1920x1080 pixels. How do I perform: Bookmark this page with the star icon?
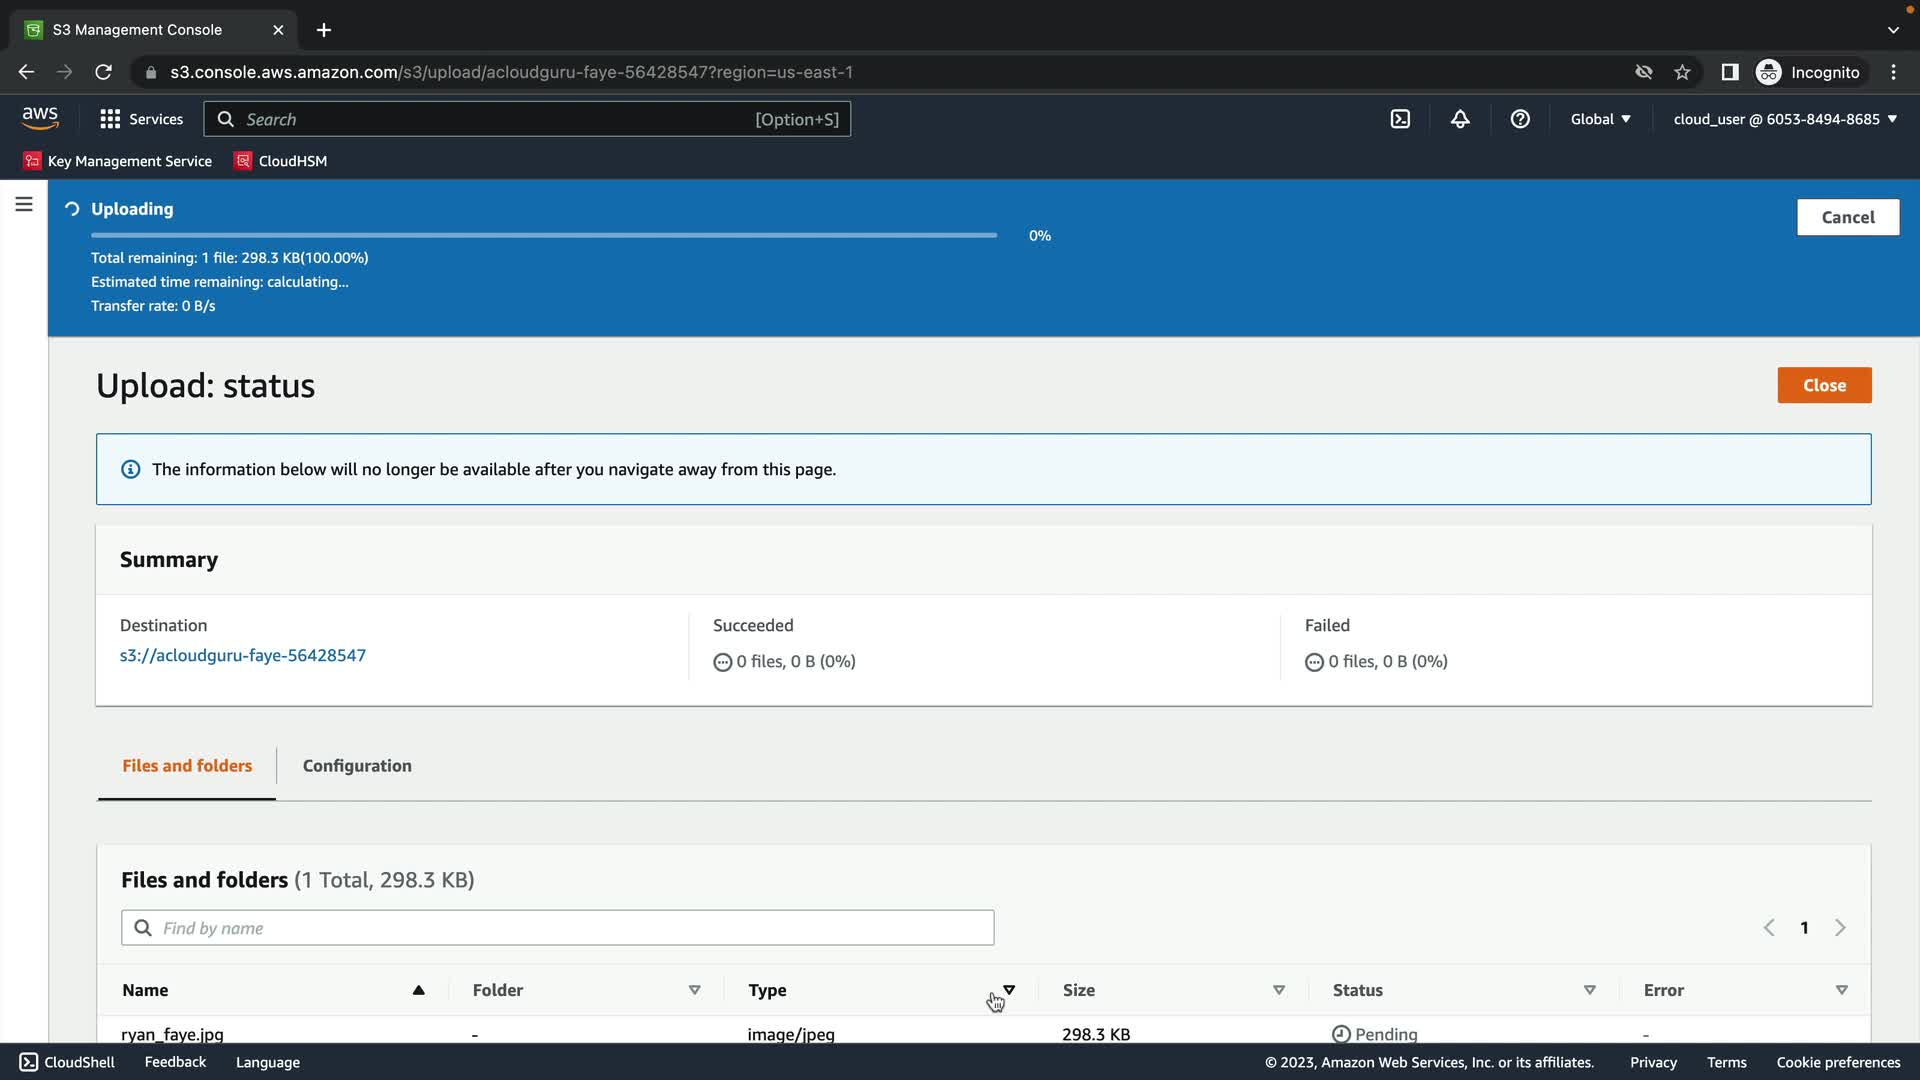coord(1682,72)
